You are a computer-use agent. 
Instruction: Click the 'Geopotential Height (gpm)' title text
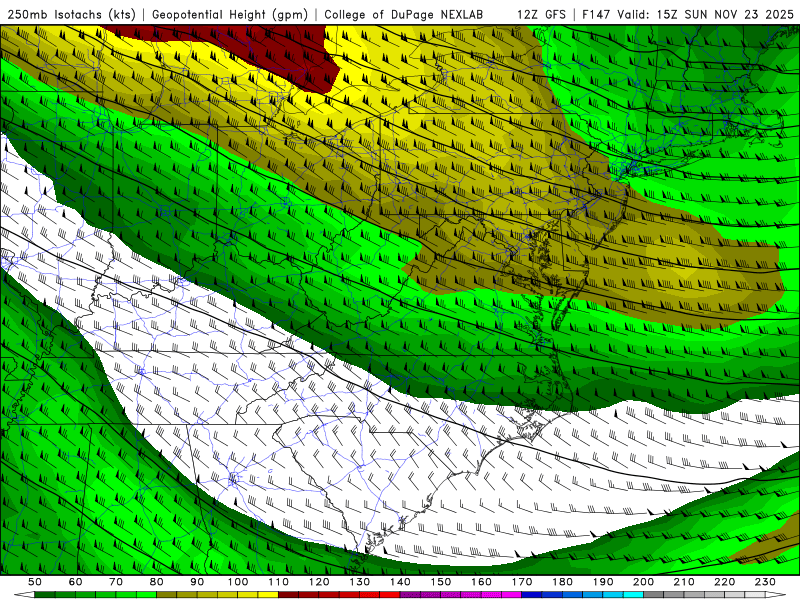tap(230, 14)
